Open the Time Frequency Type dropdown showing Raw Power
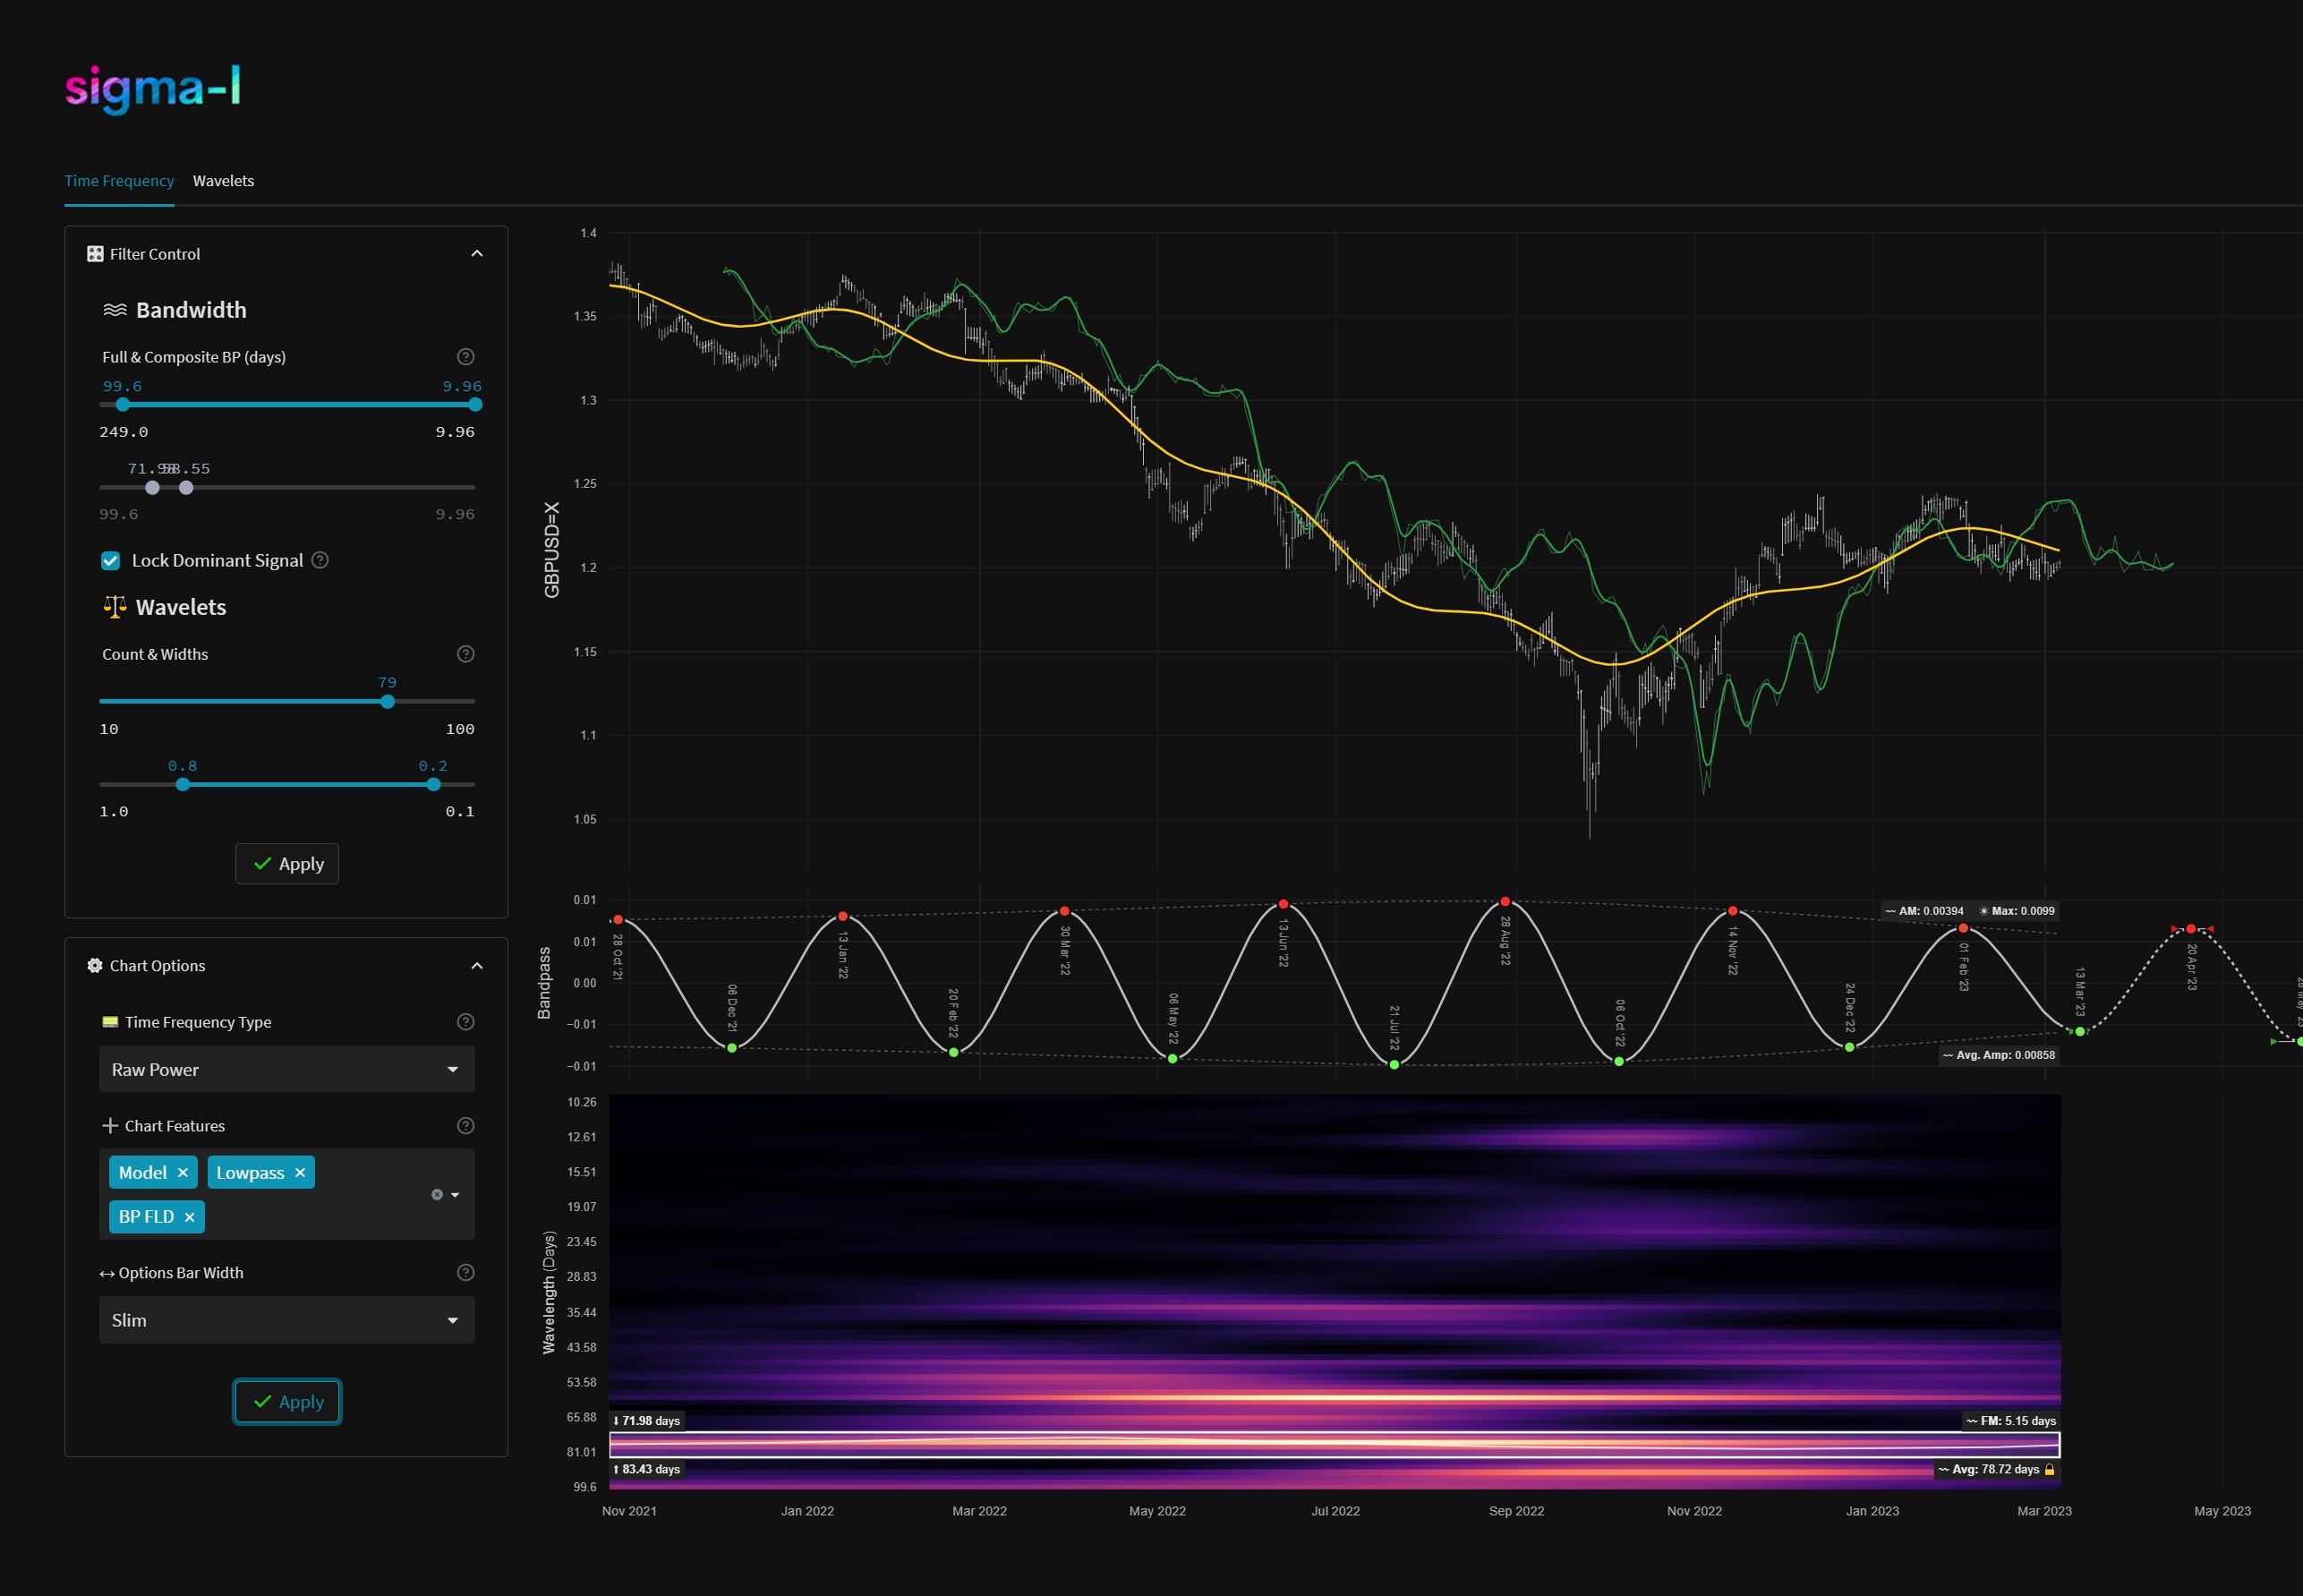This screenshot has width=2303, height=1596. click(287, 1068)
